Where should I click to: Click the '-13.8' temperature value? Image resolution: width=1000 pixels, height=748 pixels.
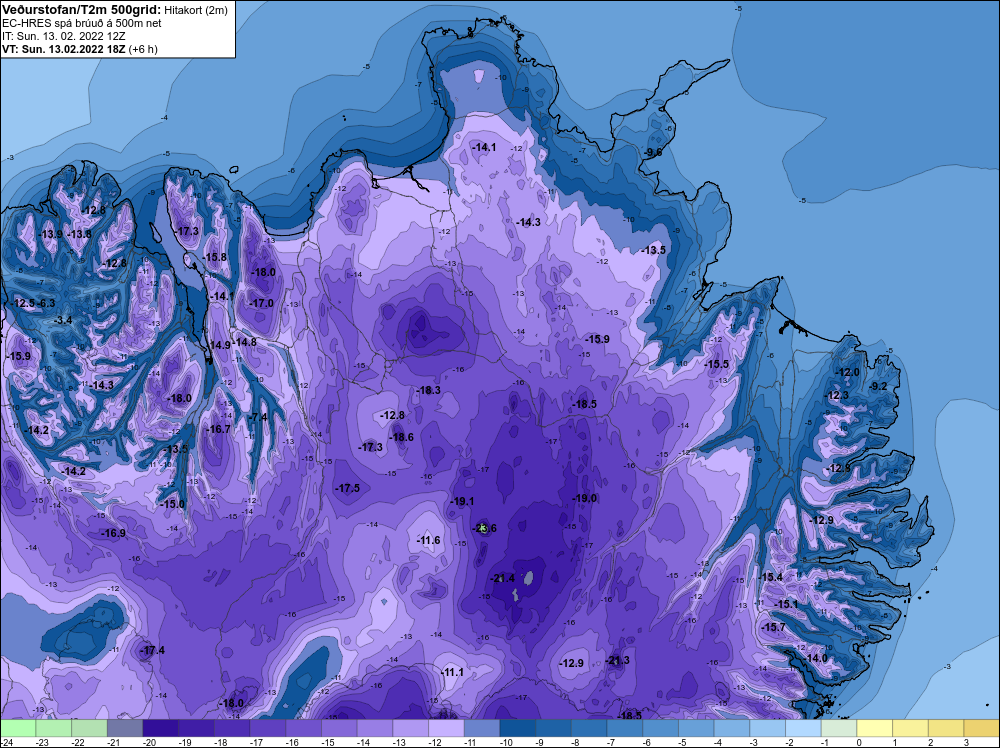tap(80, 234)
